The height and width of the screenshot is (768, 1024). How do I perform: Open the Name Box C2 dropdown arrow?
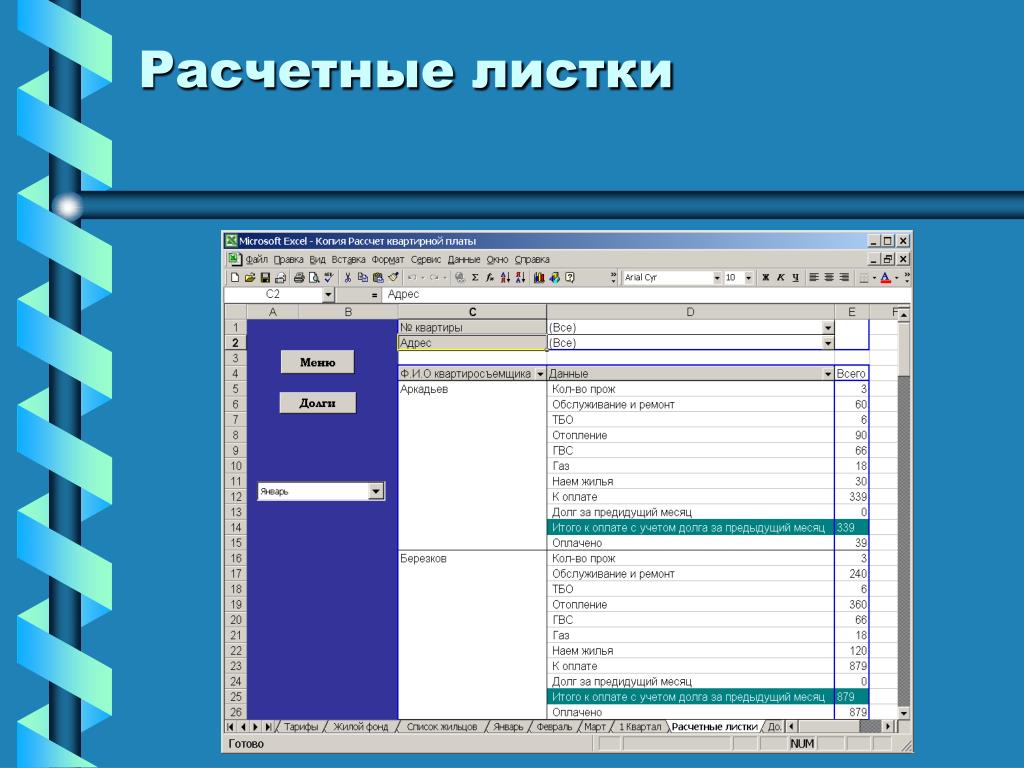[x=328, y=295]
